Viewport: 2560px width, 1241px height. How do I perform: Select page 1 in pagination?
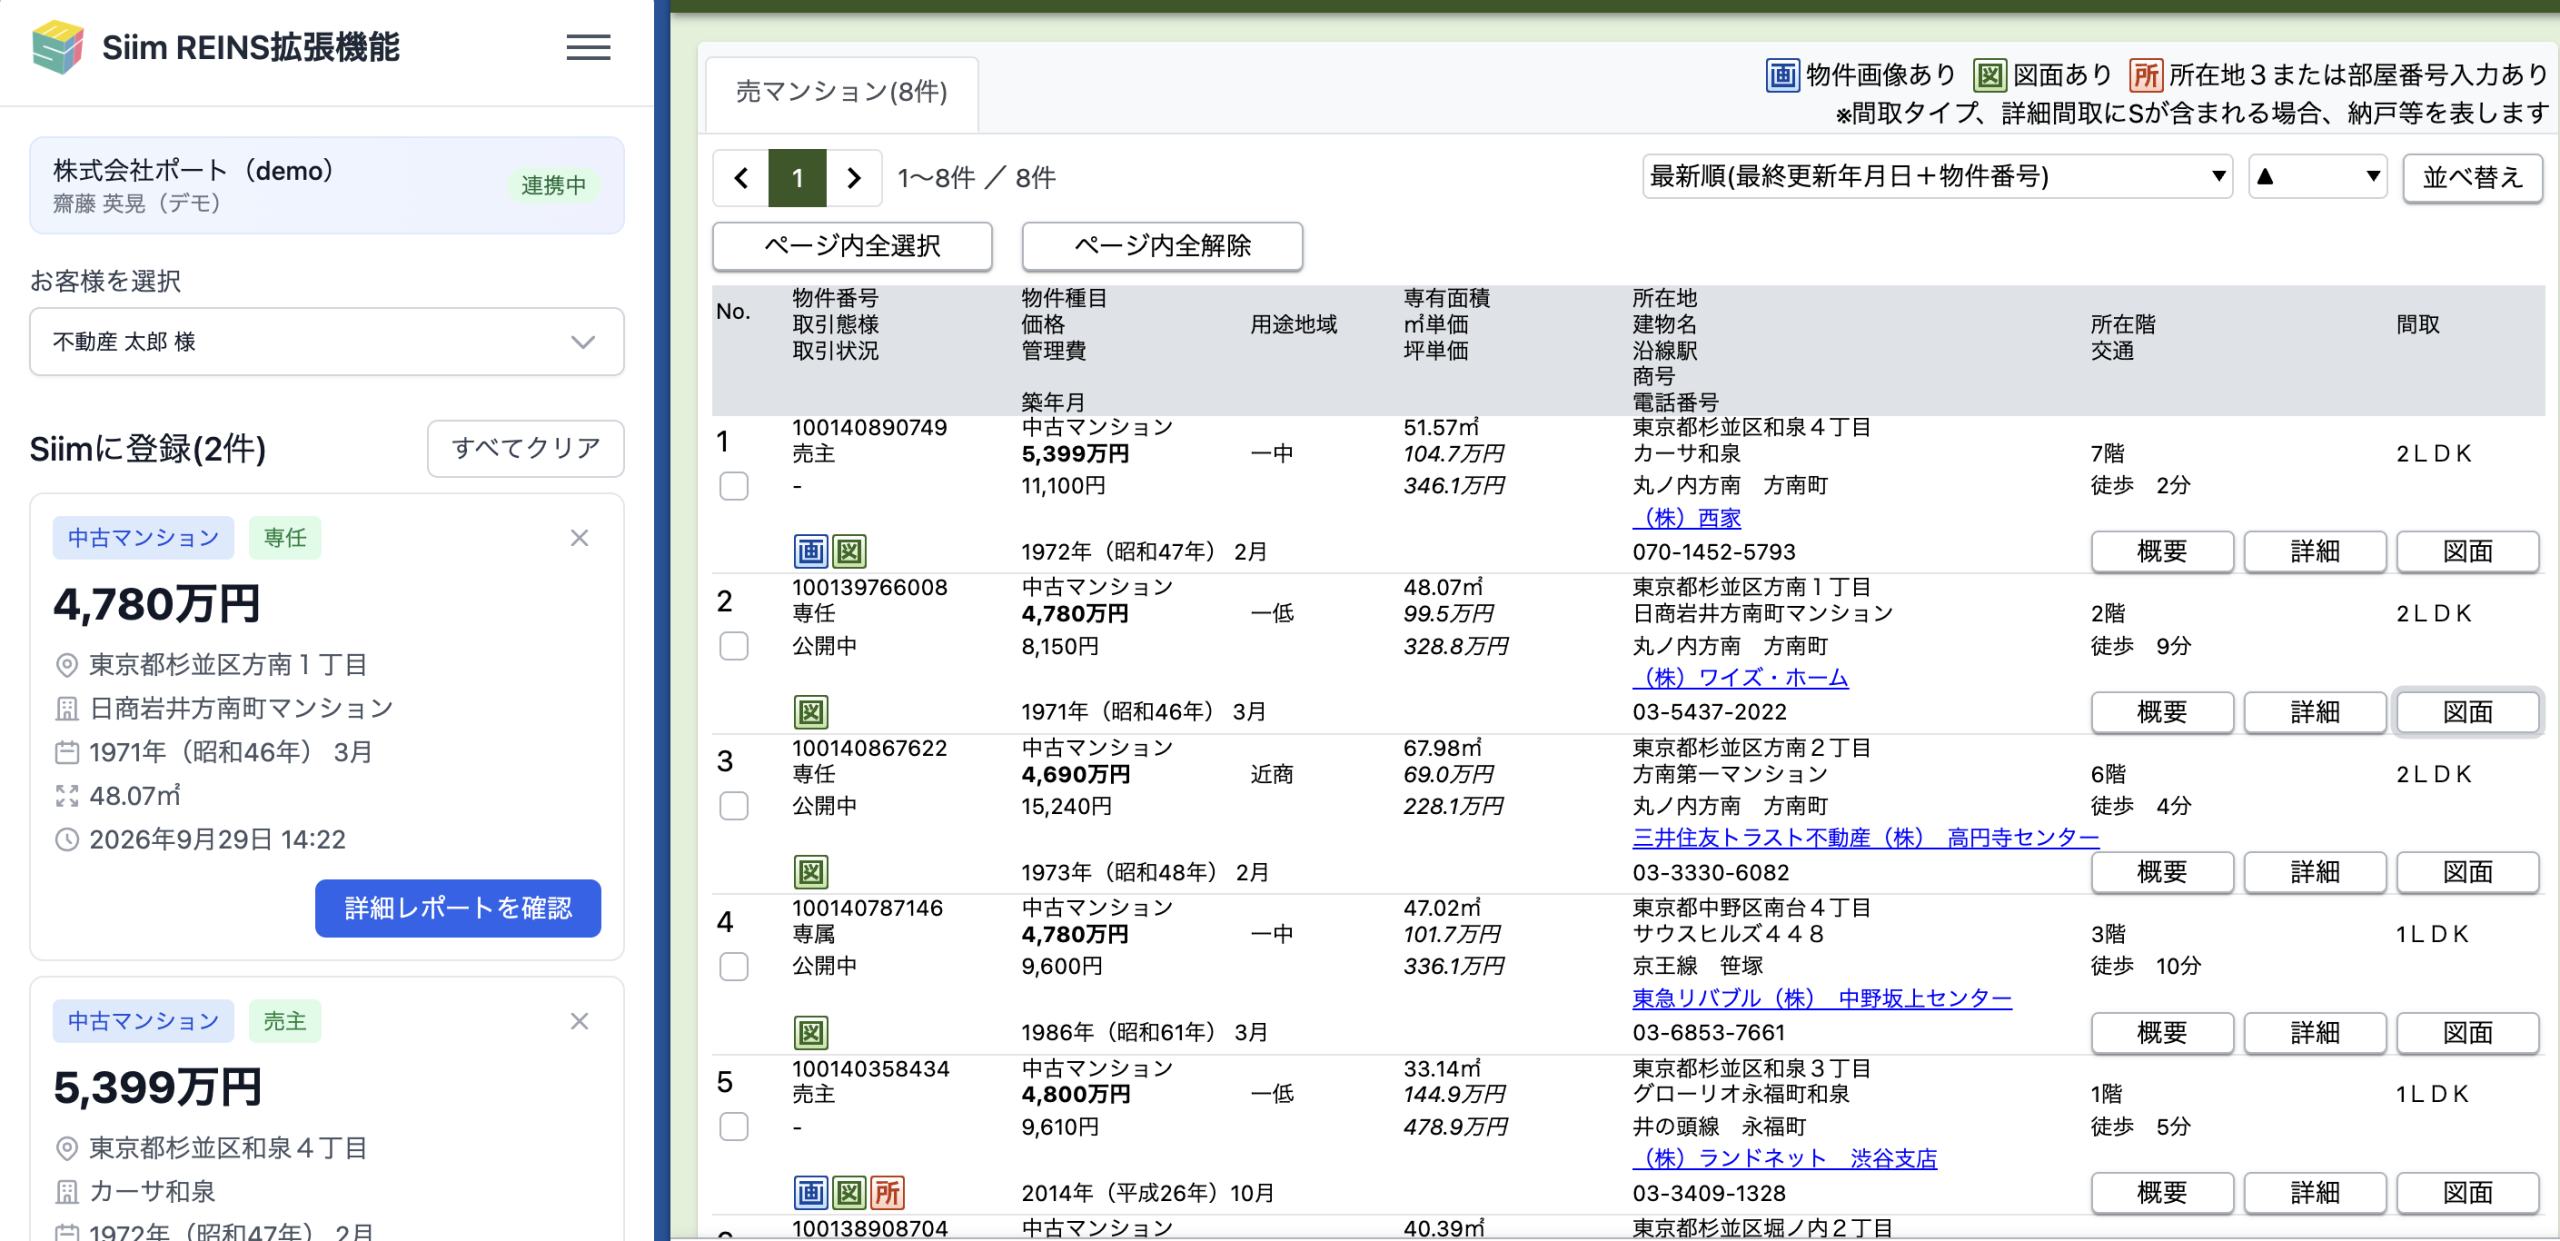click(x=797, y=178)
